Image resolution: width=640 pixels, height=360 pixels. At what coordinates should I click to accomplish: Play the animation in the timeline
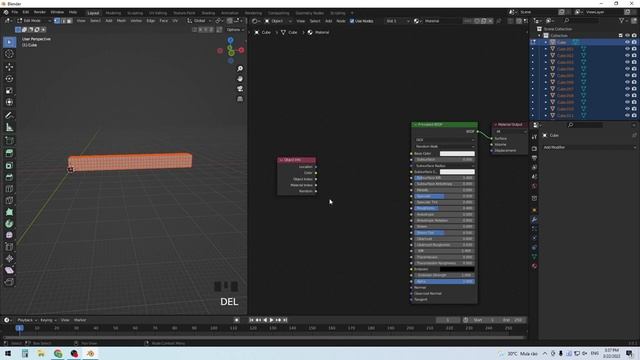pyautogui.click(x=271, y=320)
